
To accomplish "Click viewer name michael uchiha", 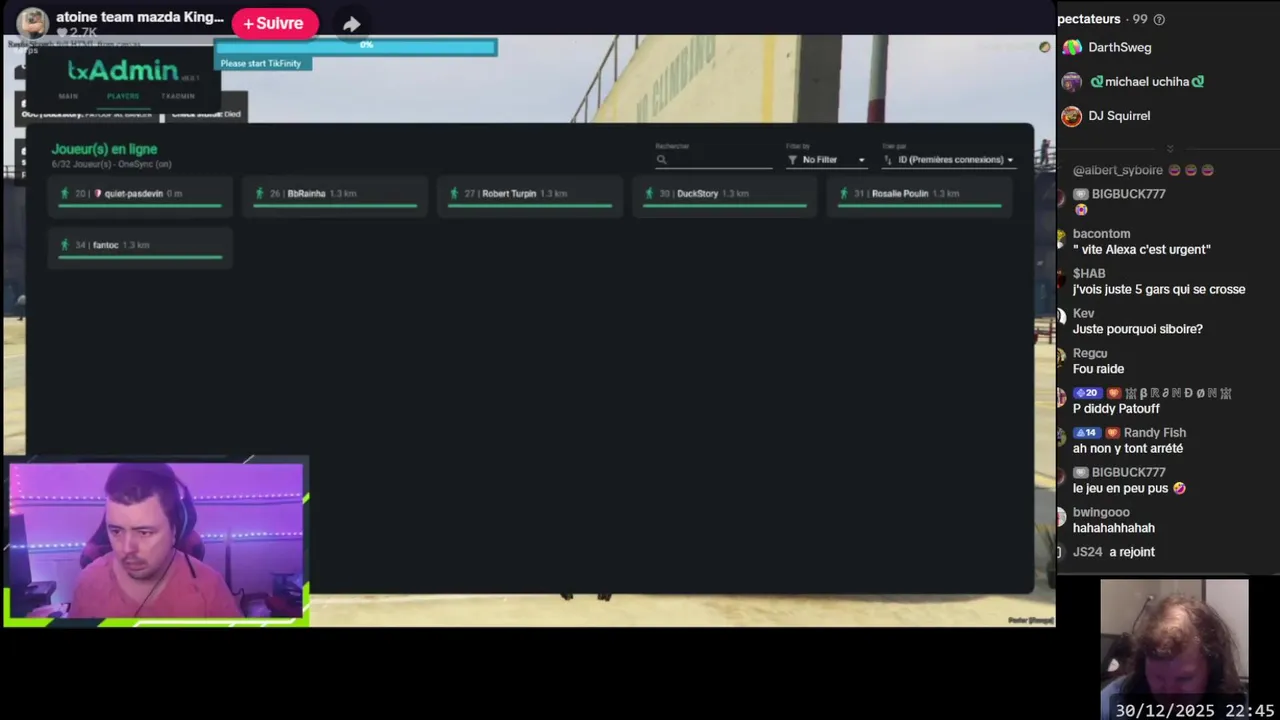I will [x=1147, y=82].
